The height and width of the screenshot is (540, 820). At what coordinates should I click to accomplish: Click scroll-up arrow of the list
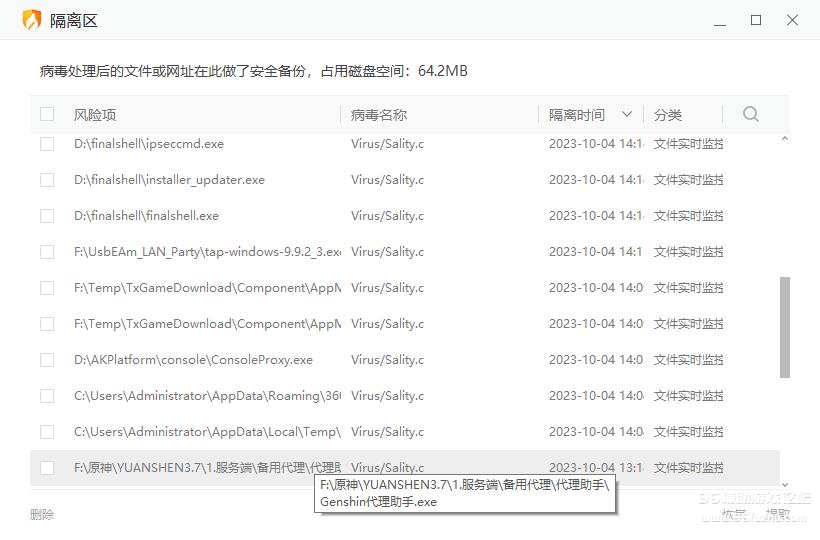point(785,140)
